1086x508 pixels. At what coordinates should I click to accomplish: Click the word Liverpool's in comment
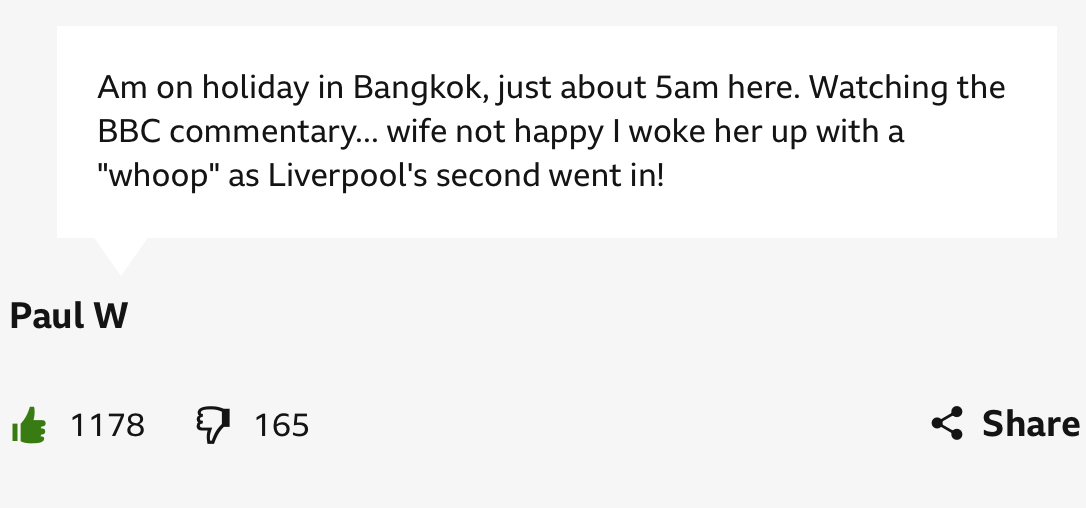coord(348,175)
